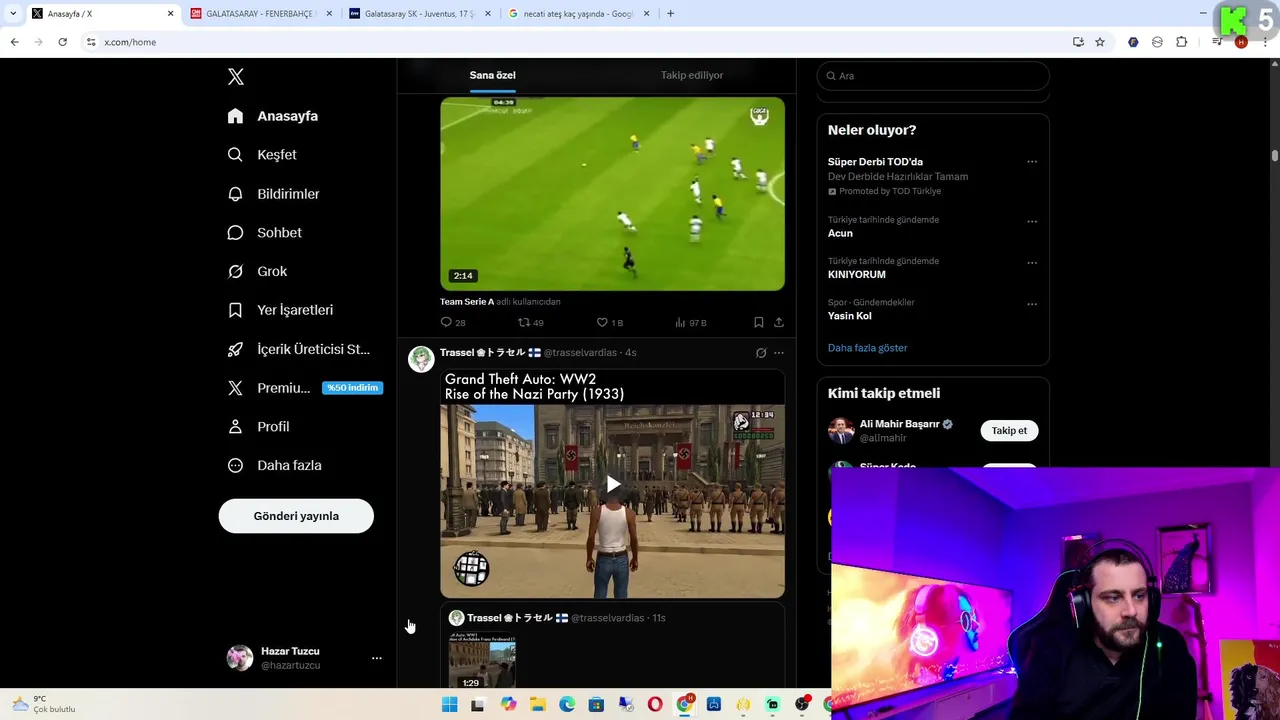Open options for Süper Derbi TOD'da trend

[x=1032, y=162]
